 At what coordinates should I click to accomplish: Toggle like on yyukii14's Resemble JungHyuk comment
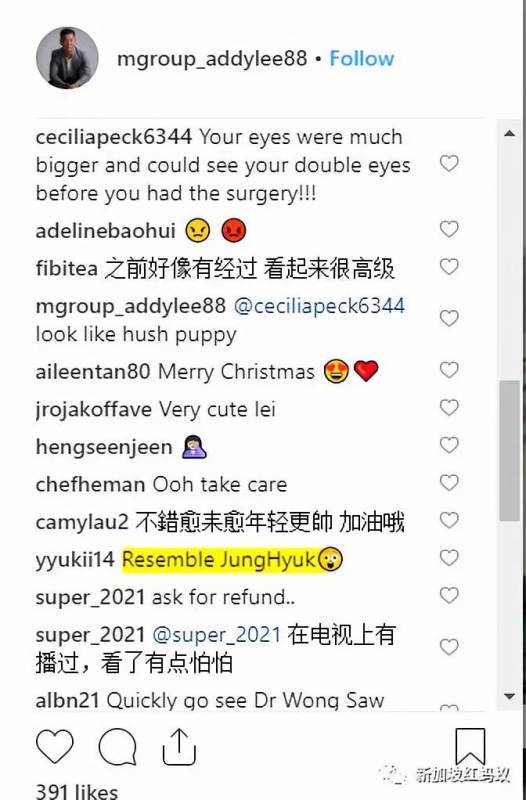click(449, 558)
